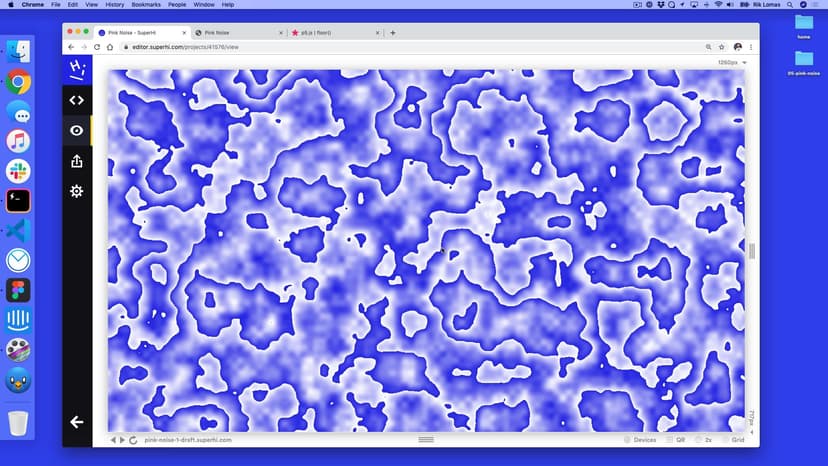The height and width of the screenshot is (466, 828).
Task: Click the back arrow at sidebar bottom
Action: tap(76, 422)
